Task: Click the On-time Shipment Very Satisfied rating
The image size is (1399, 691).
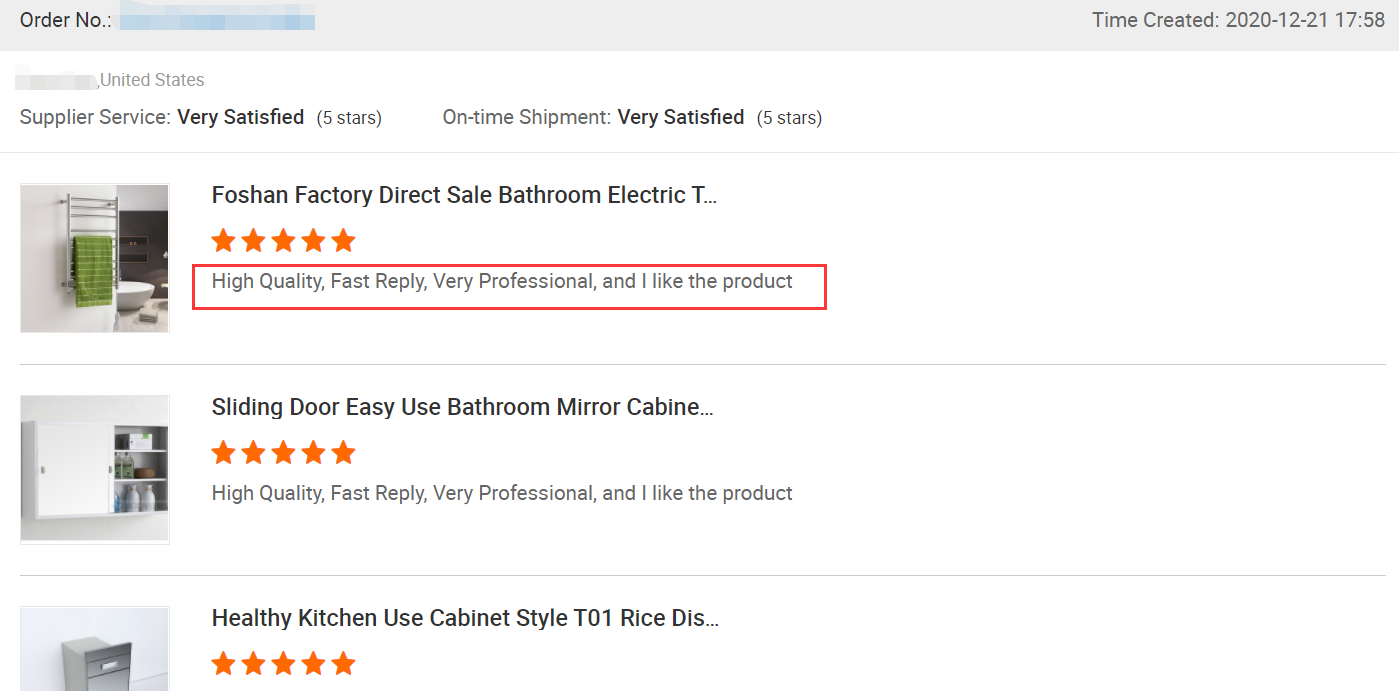Action: [x=681, y=118]
